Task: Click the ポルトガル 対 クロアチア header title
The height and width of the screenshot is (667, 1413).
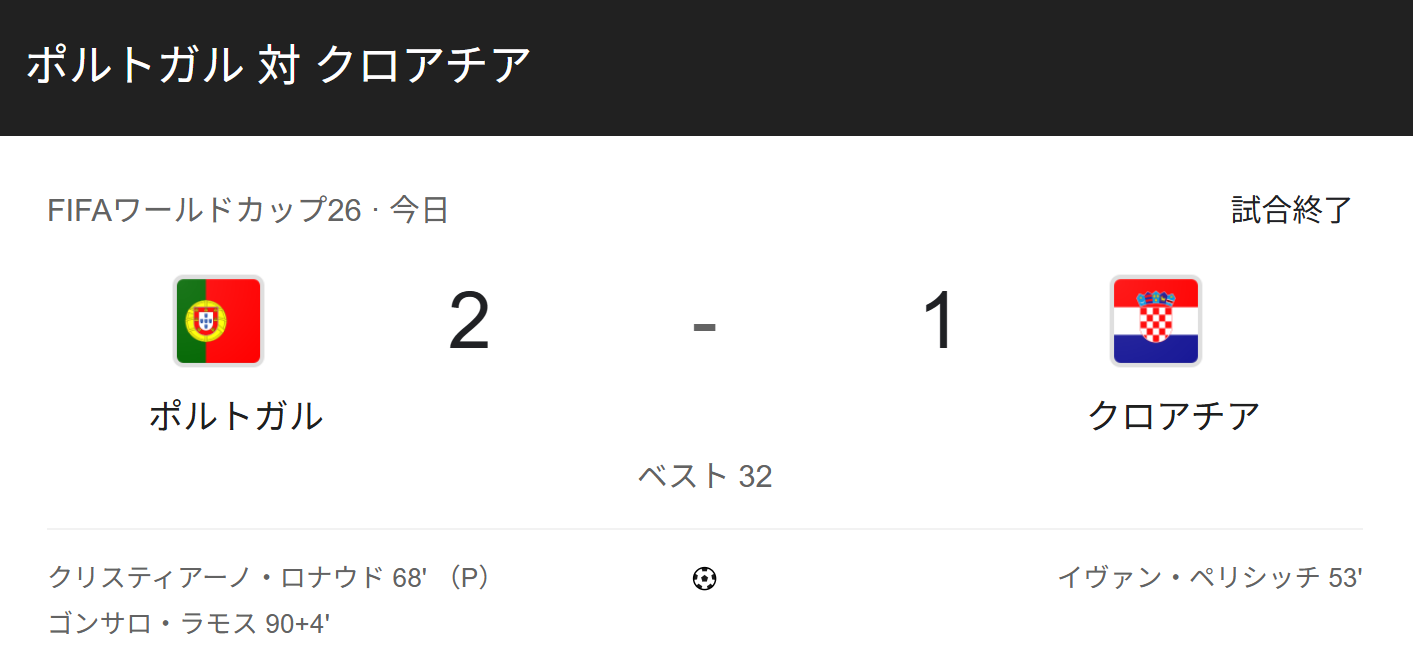Action: pos(278,65)
